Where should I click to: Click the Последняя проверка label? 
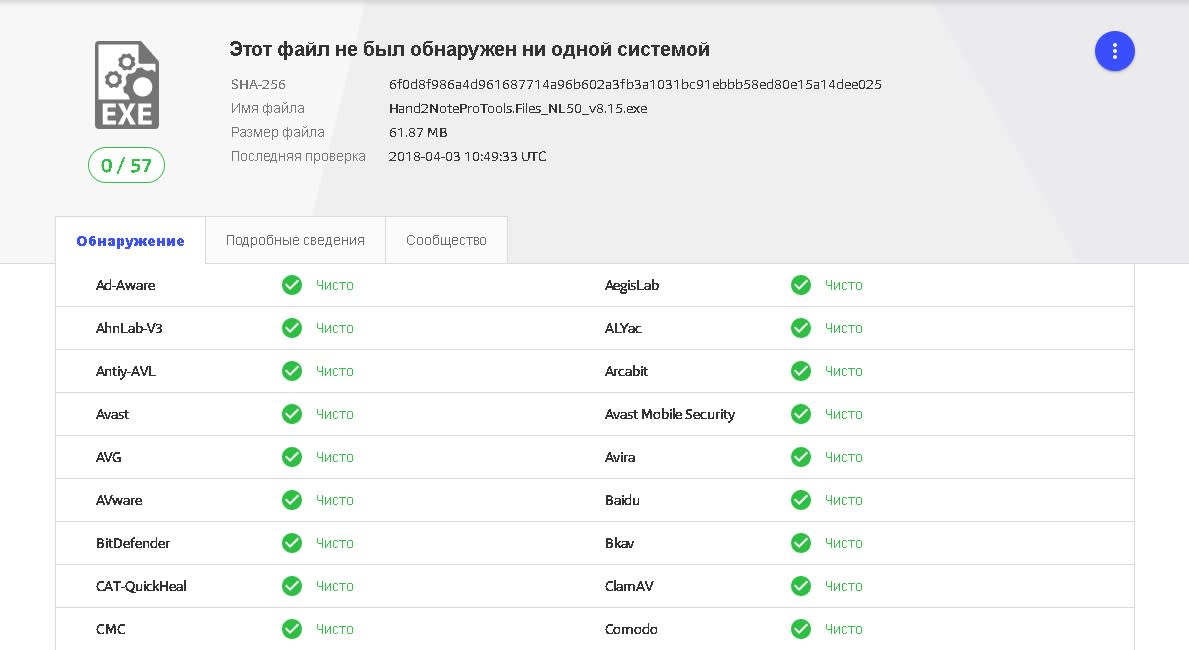298,156
